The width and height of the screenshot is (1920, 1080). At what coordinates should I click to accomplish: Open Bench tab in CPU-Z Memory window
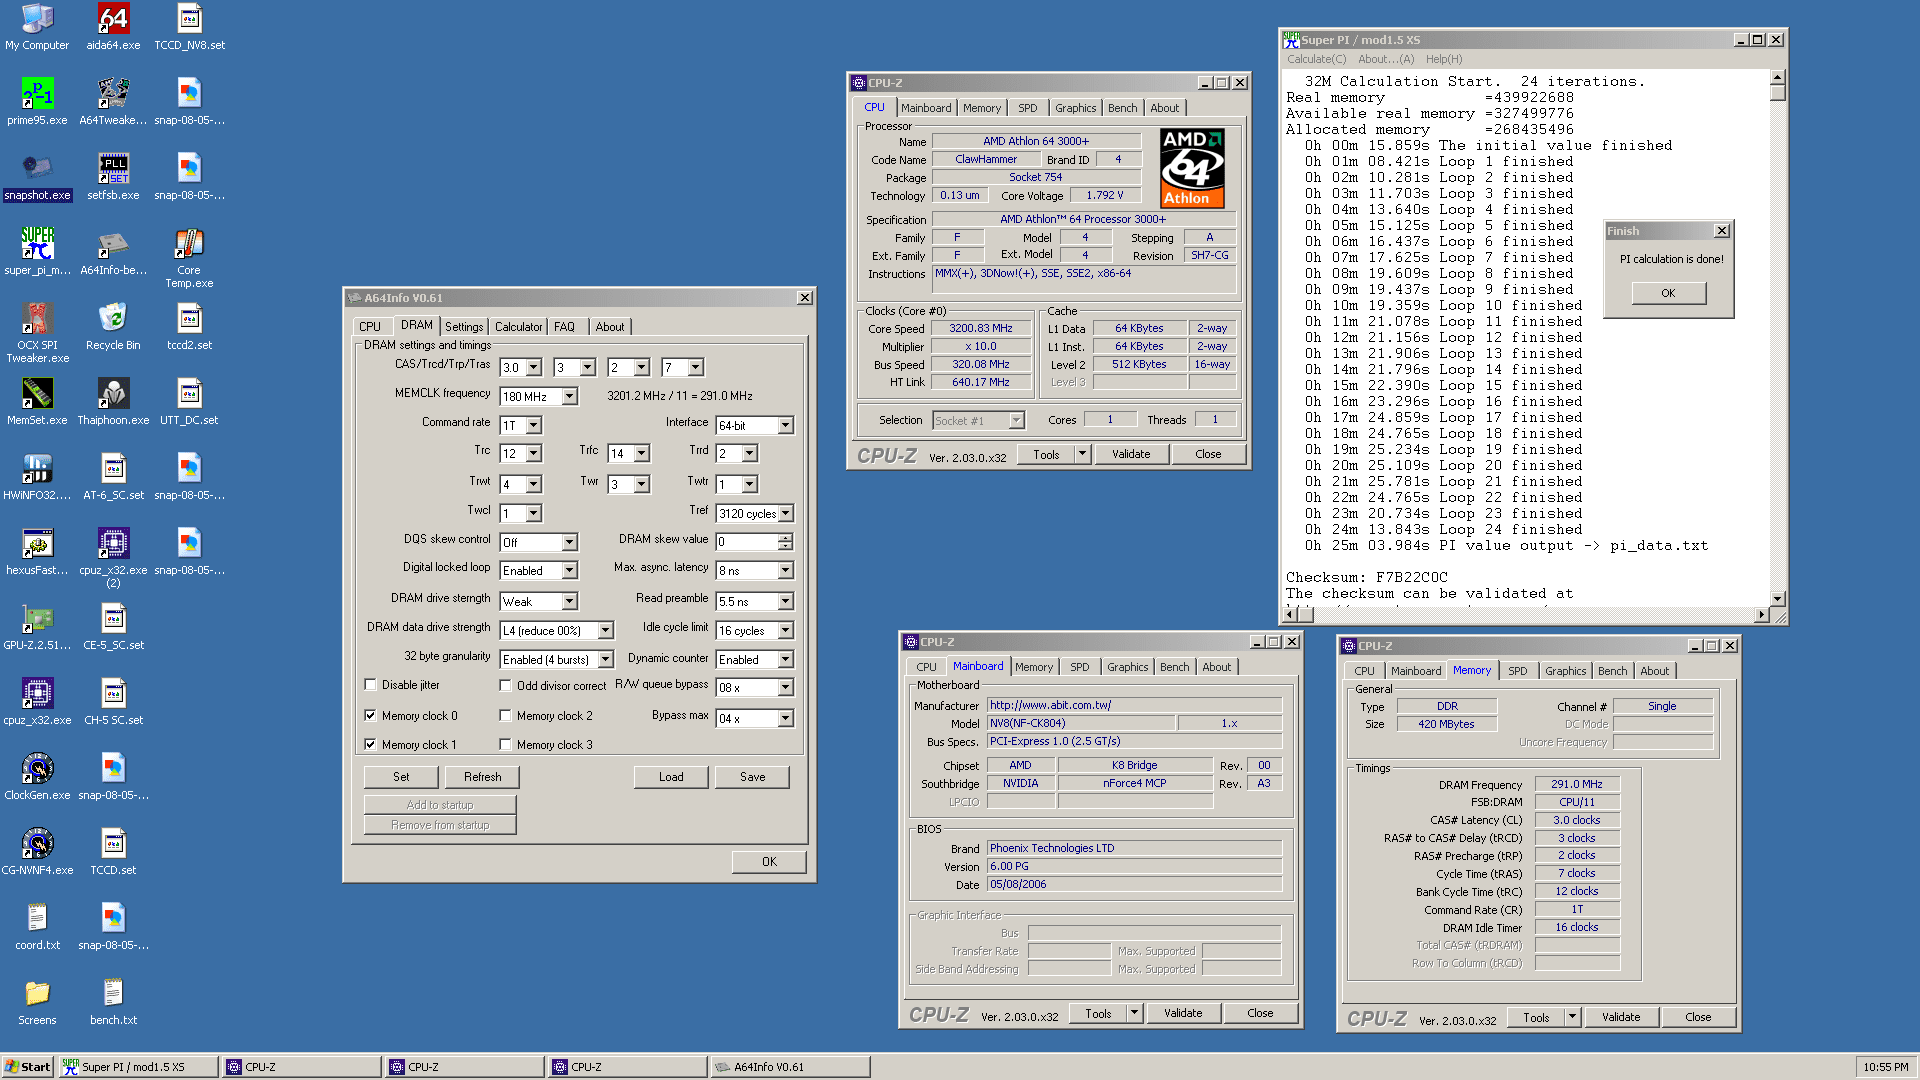point(1612,671)
